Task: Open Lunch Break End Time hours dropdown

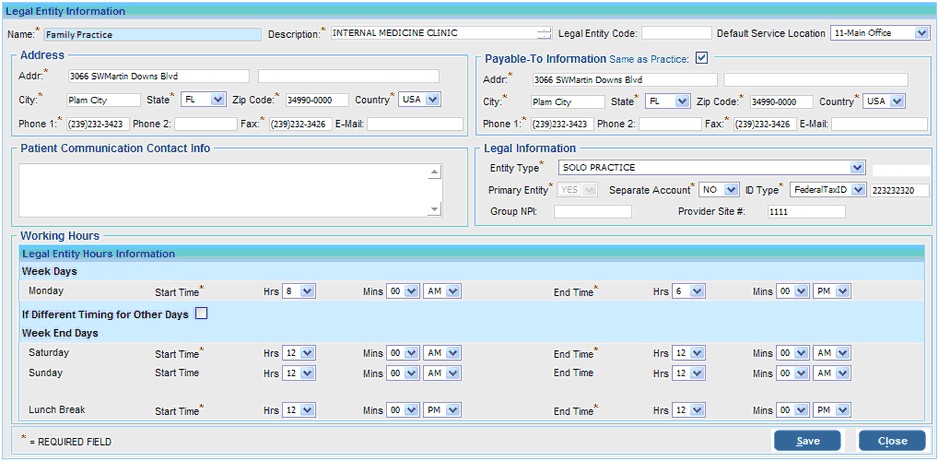Action: (x=689, y=410)
